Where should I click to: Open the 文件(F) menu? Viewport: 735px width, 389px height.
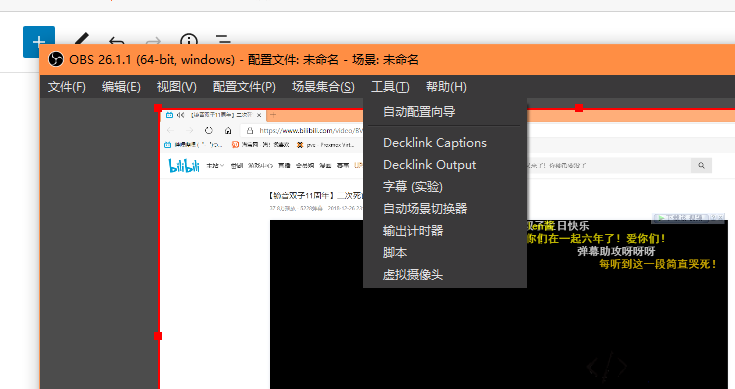[x=67, y=87]
